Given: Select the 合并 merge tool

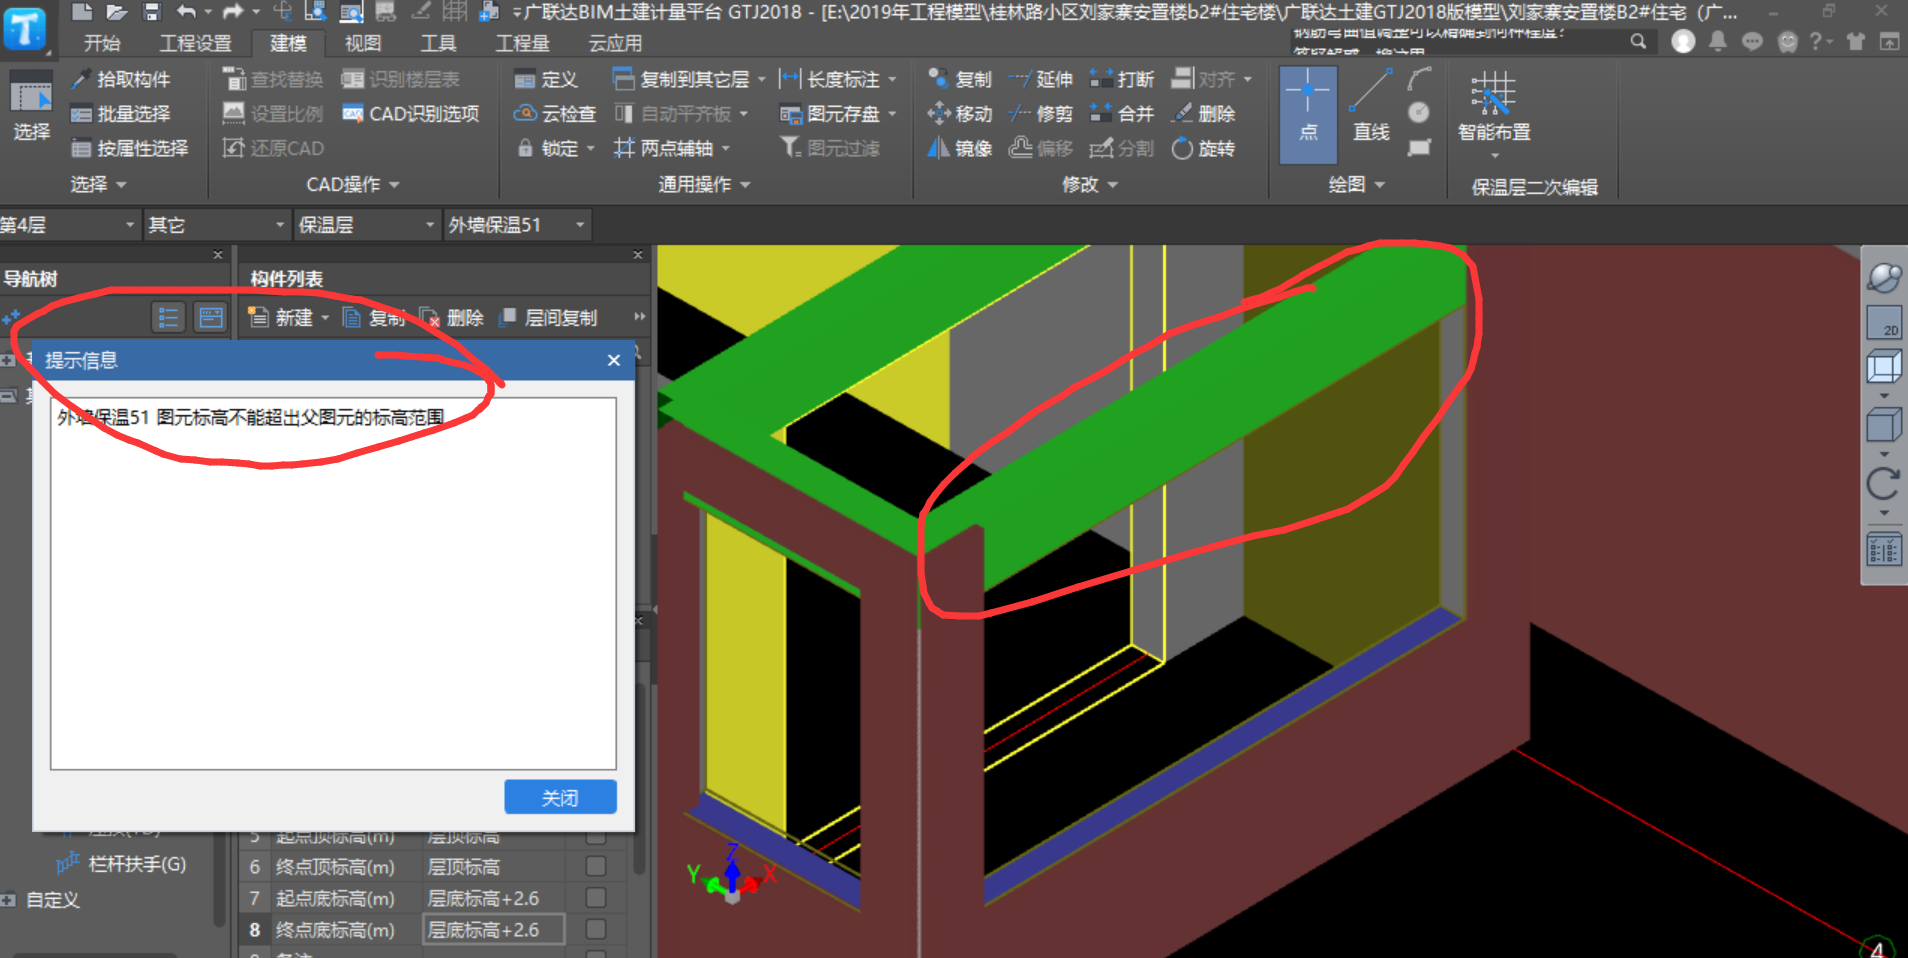Looking at the screenshot, I should click(1121, 114).
